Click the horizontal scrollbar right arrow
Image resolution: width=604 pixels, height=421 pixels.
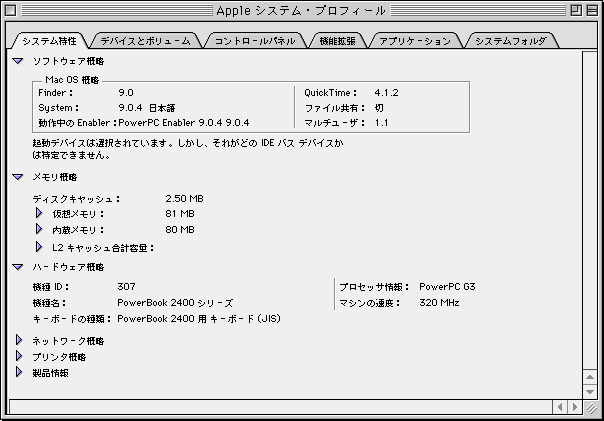(575, 407)
